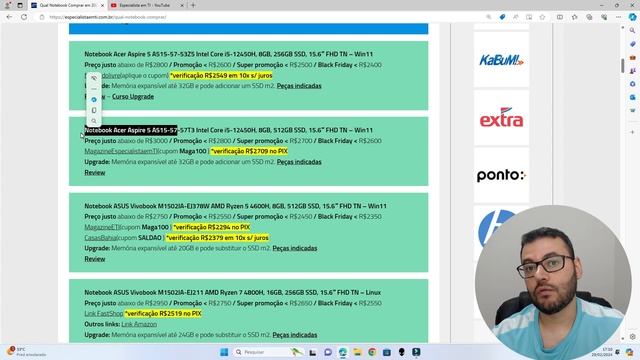Screen dimensions: 640x360
Task: Open the collections icon
Action: click(589, 17)
